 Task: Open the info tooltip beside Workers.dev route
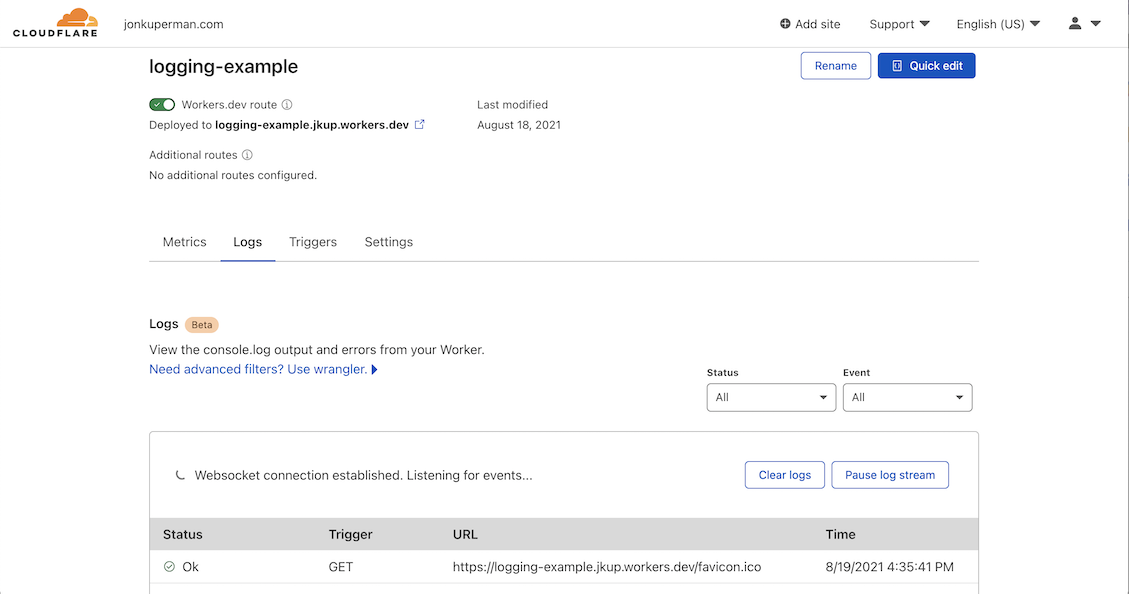coord(287,104)
